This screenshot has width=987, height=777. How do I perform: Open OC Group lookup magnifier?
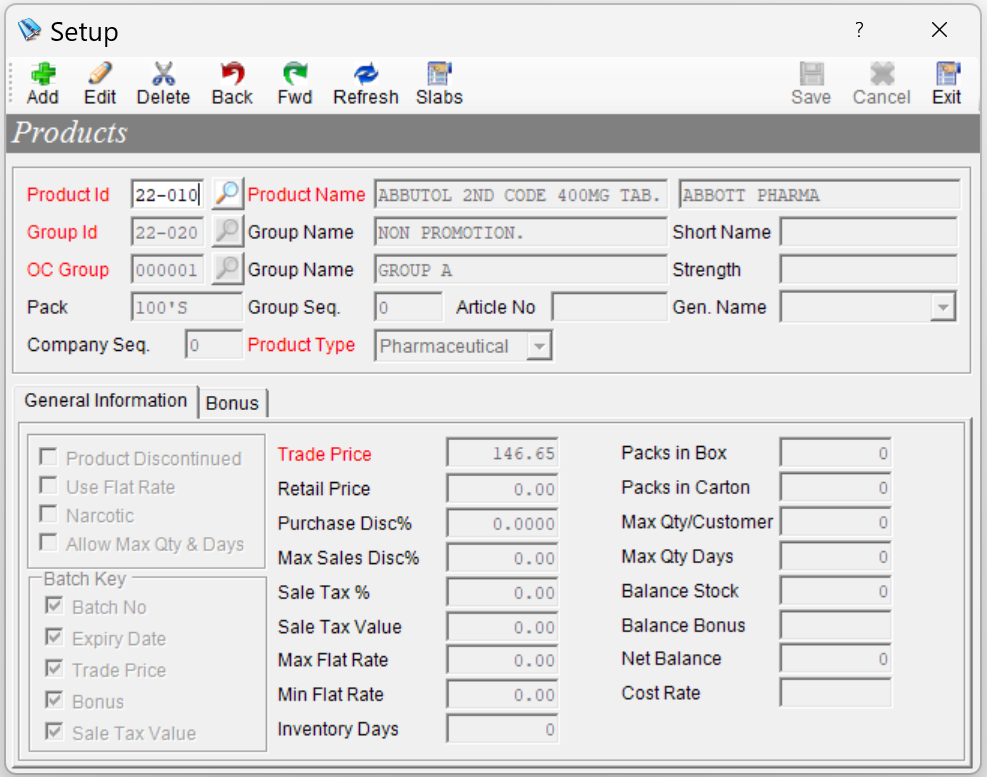tap(227, 269)
